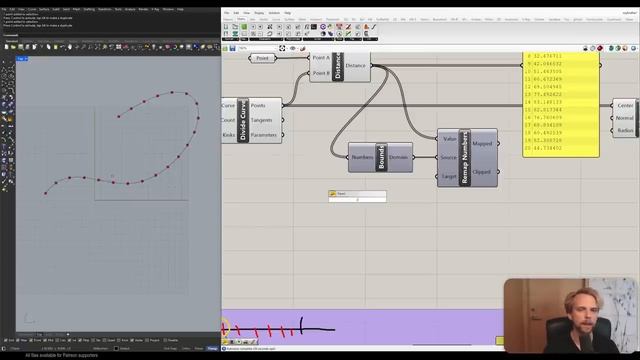
Task: Open the Rhino V-Ray menu
Action: click(x=155, y=9)
